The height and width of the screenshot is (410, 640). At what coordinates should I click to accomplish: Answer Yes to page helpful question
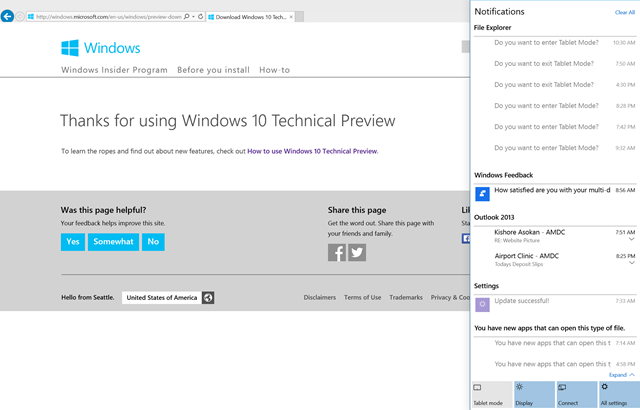click(73, 242)
